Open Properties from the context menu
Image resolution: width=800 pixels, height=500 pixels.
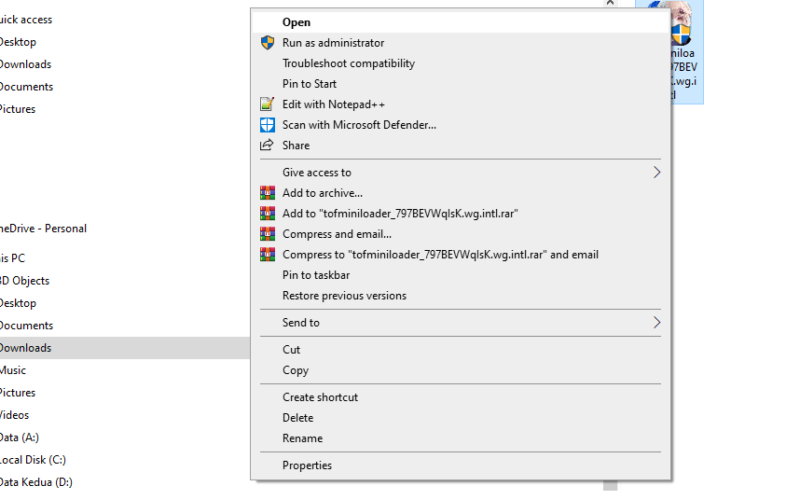tap(460, 465)
